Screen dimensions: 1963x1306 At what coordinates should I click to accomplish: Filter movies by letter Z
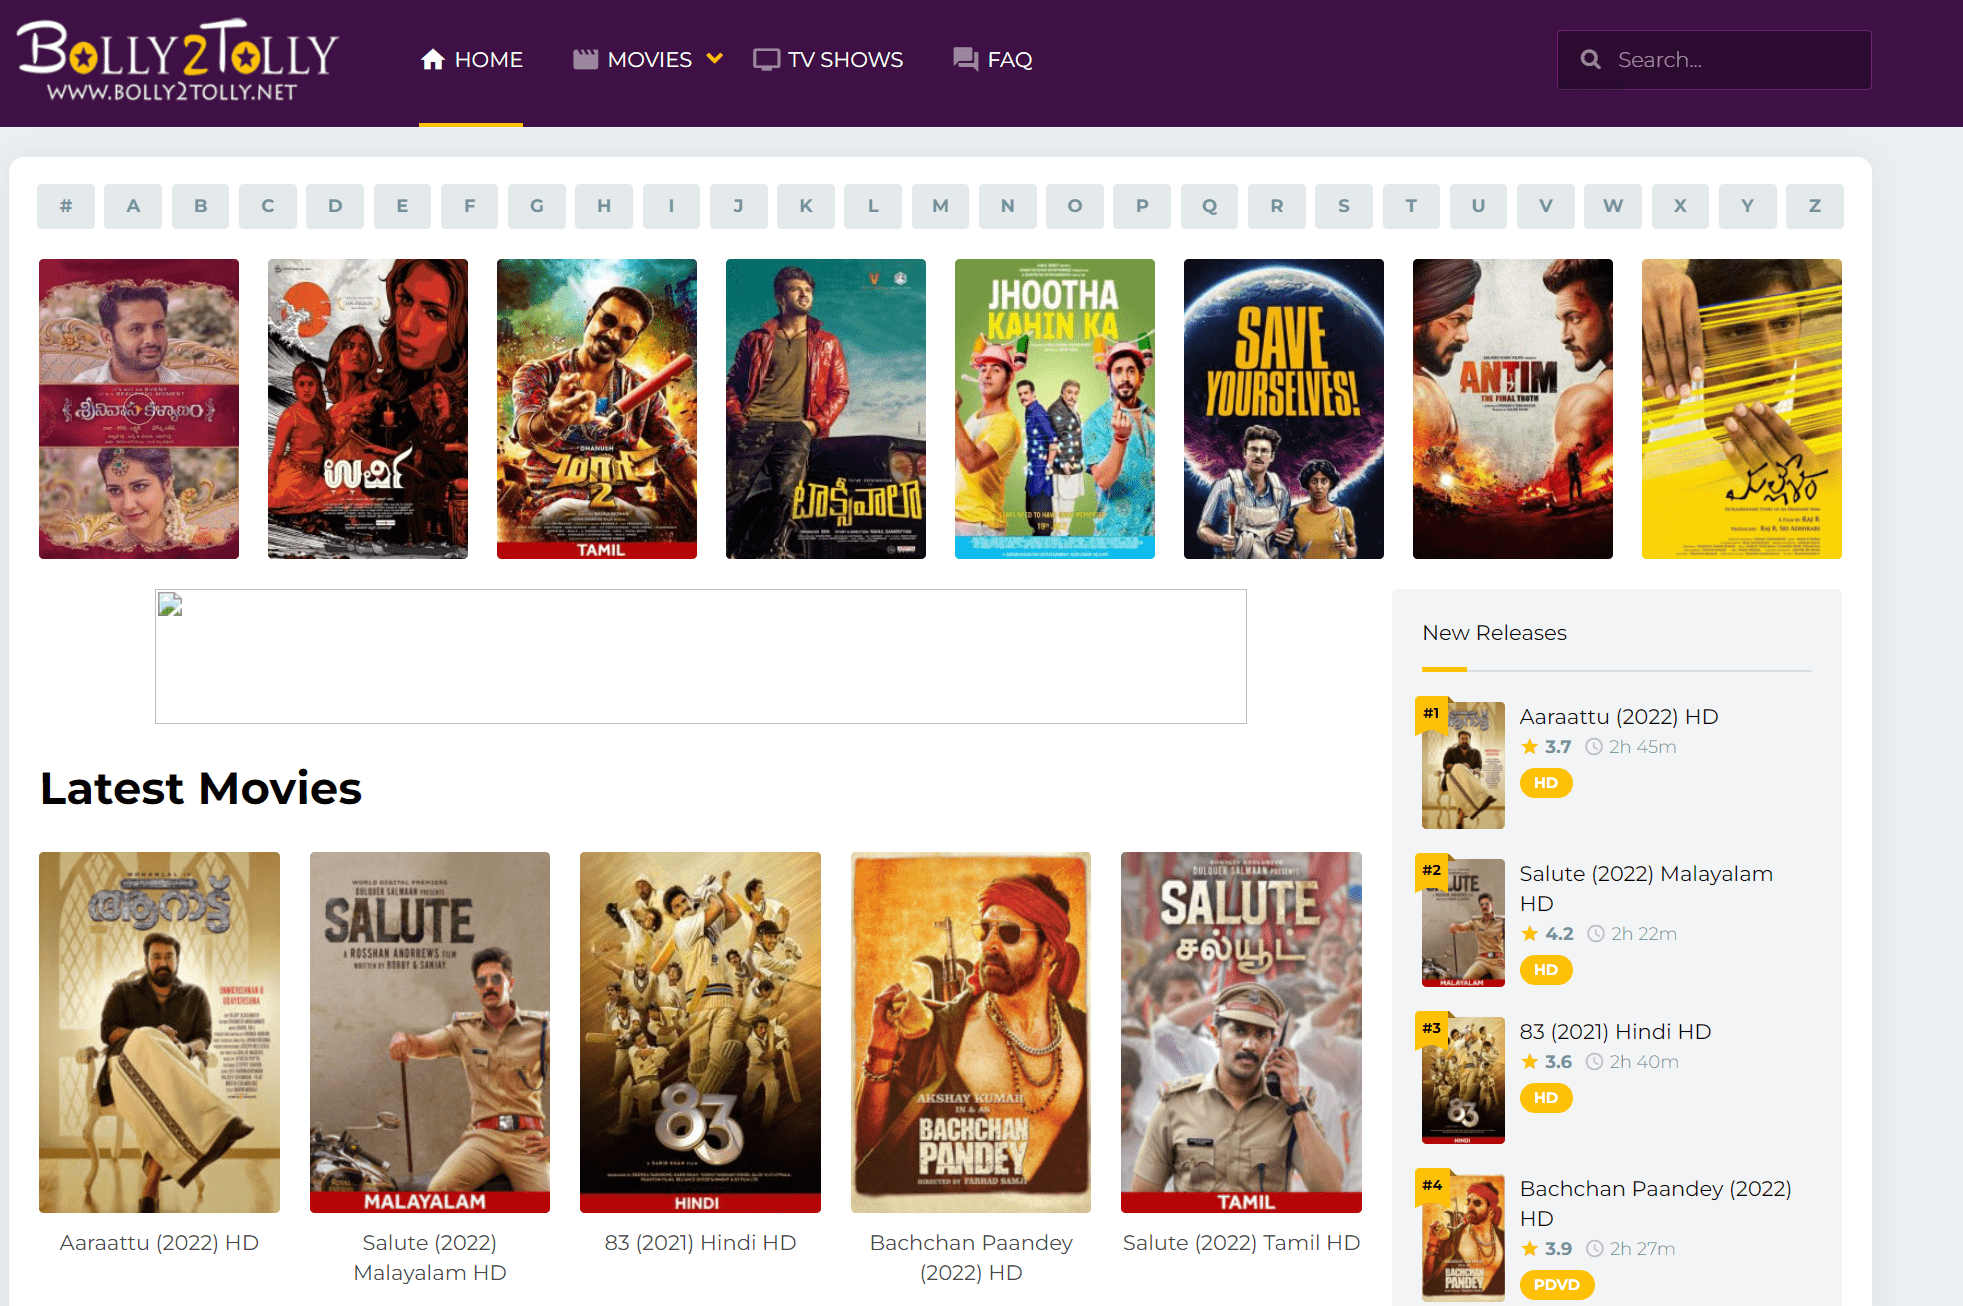(x=1815, y=206)
